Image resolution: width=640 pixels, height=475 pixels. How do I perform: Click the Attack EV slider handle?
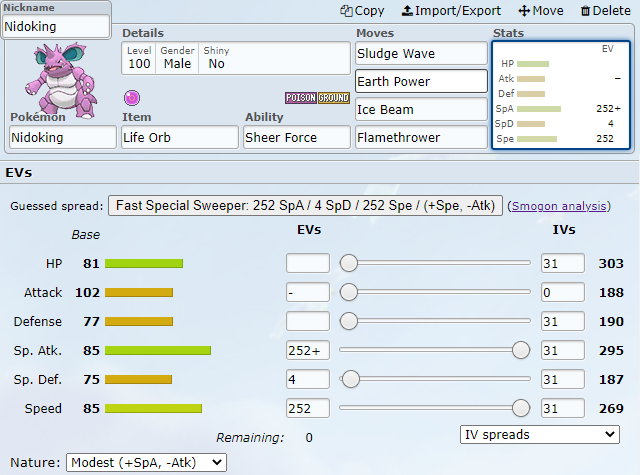[349, 292]
